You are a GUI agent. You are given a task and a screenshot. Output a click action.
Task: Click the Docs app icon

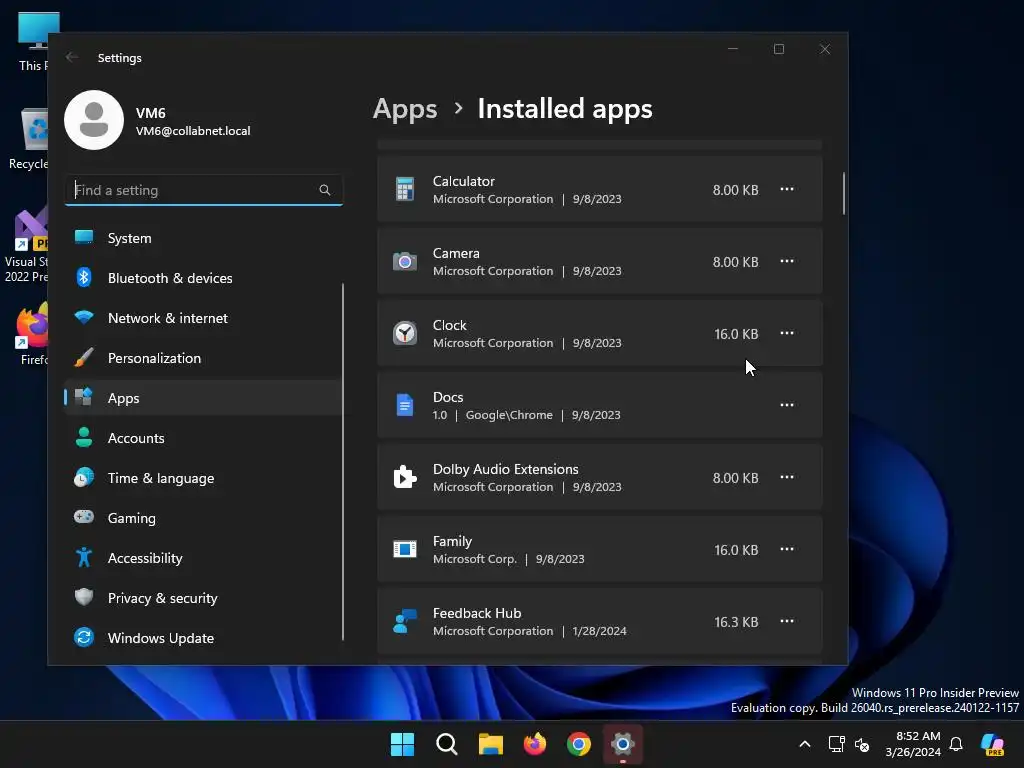click(405, 405)
